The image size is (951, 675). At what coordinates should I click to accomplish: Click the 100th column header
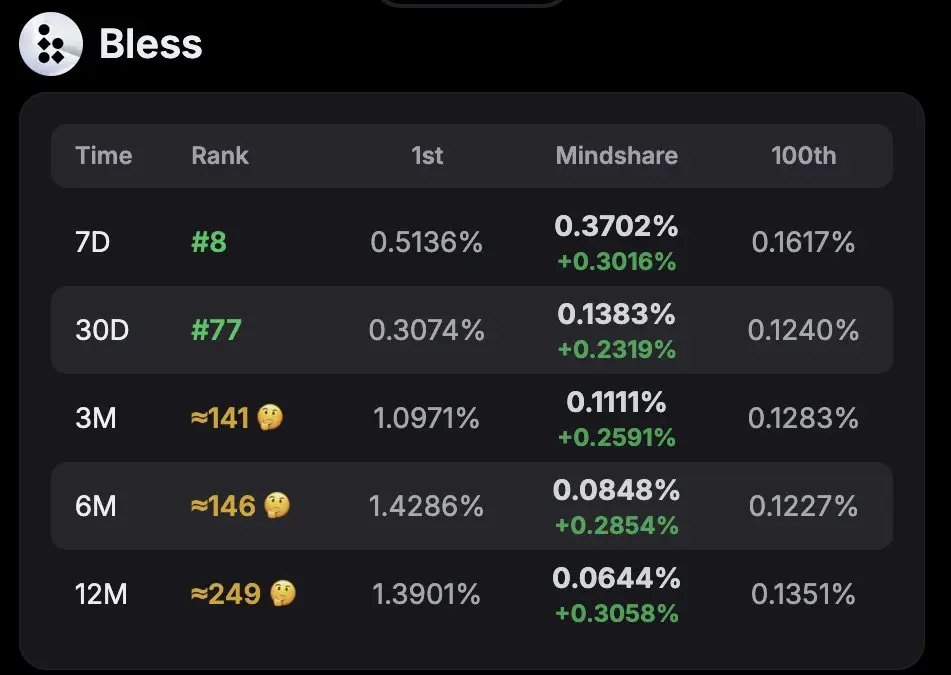[804, 156]
